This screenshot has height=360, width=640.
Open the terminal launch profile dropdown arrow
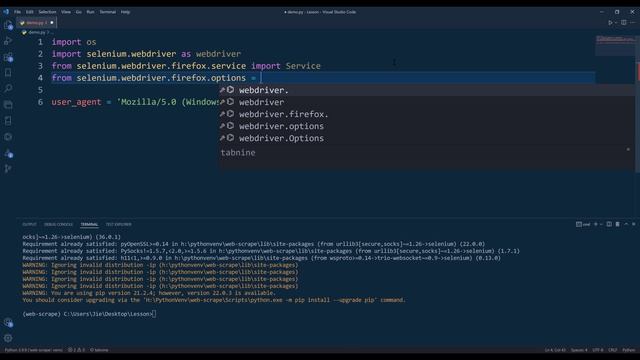pyautogui.click(x=601, y=224)
